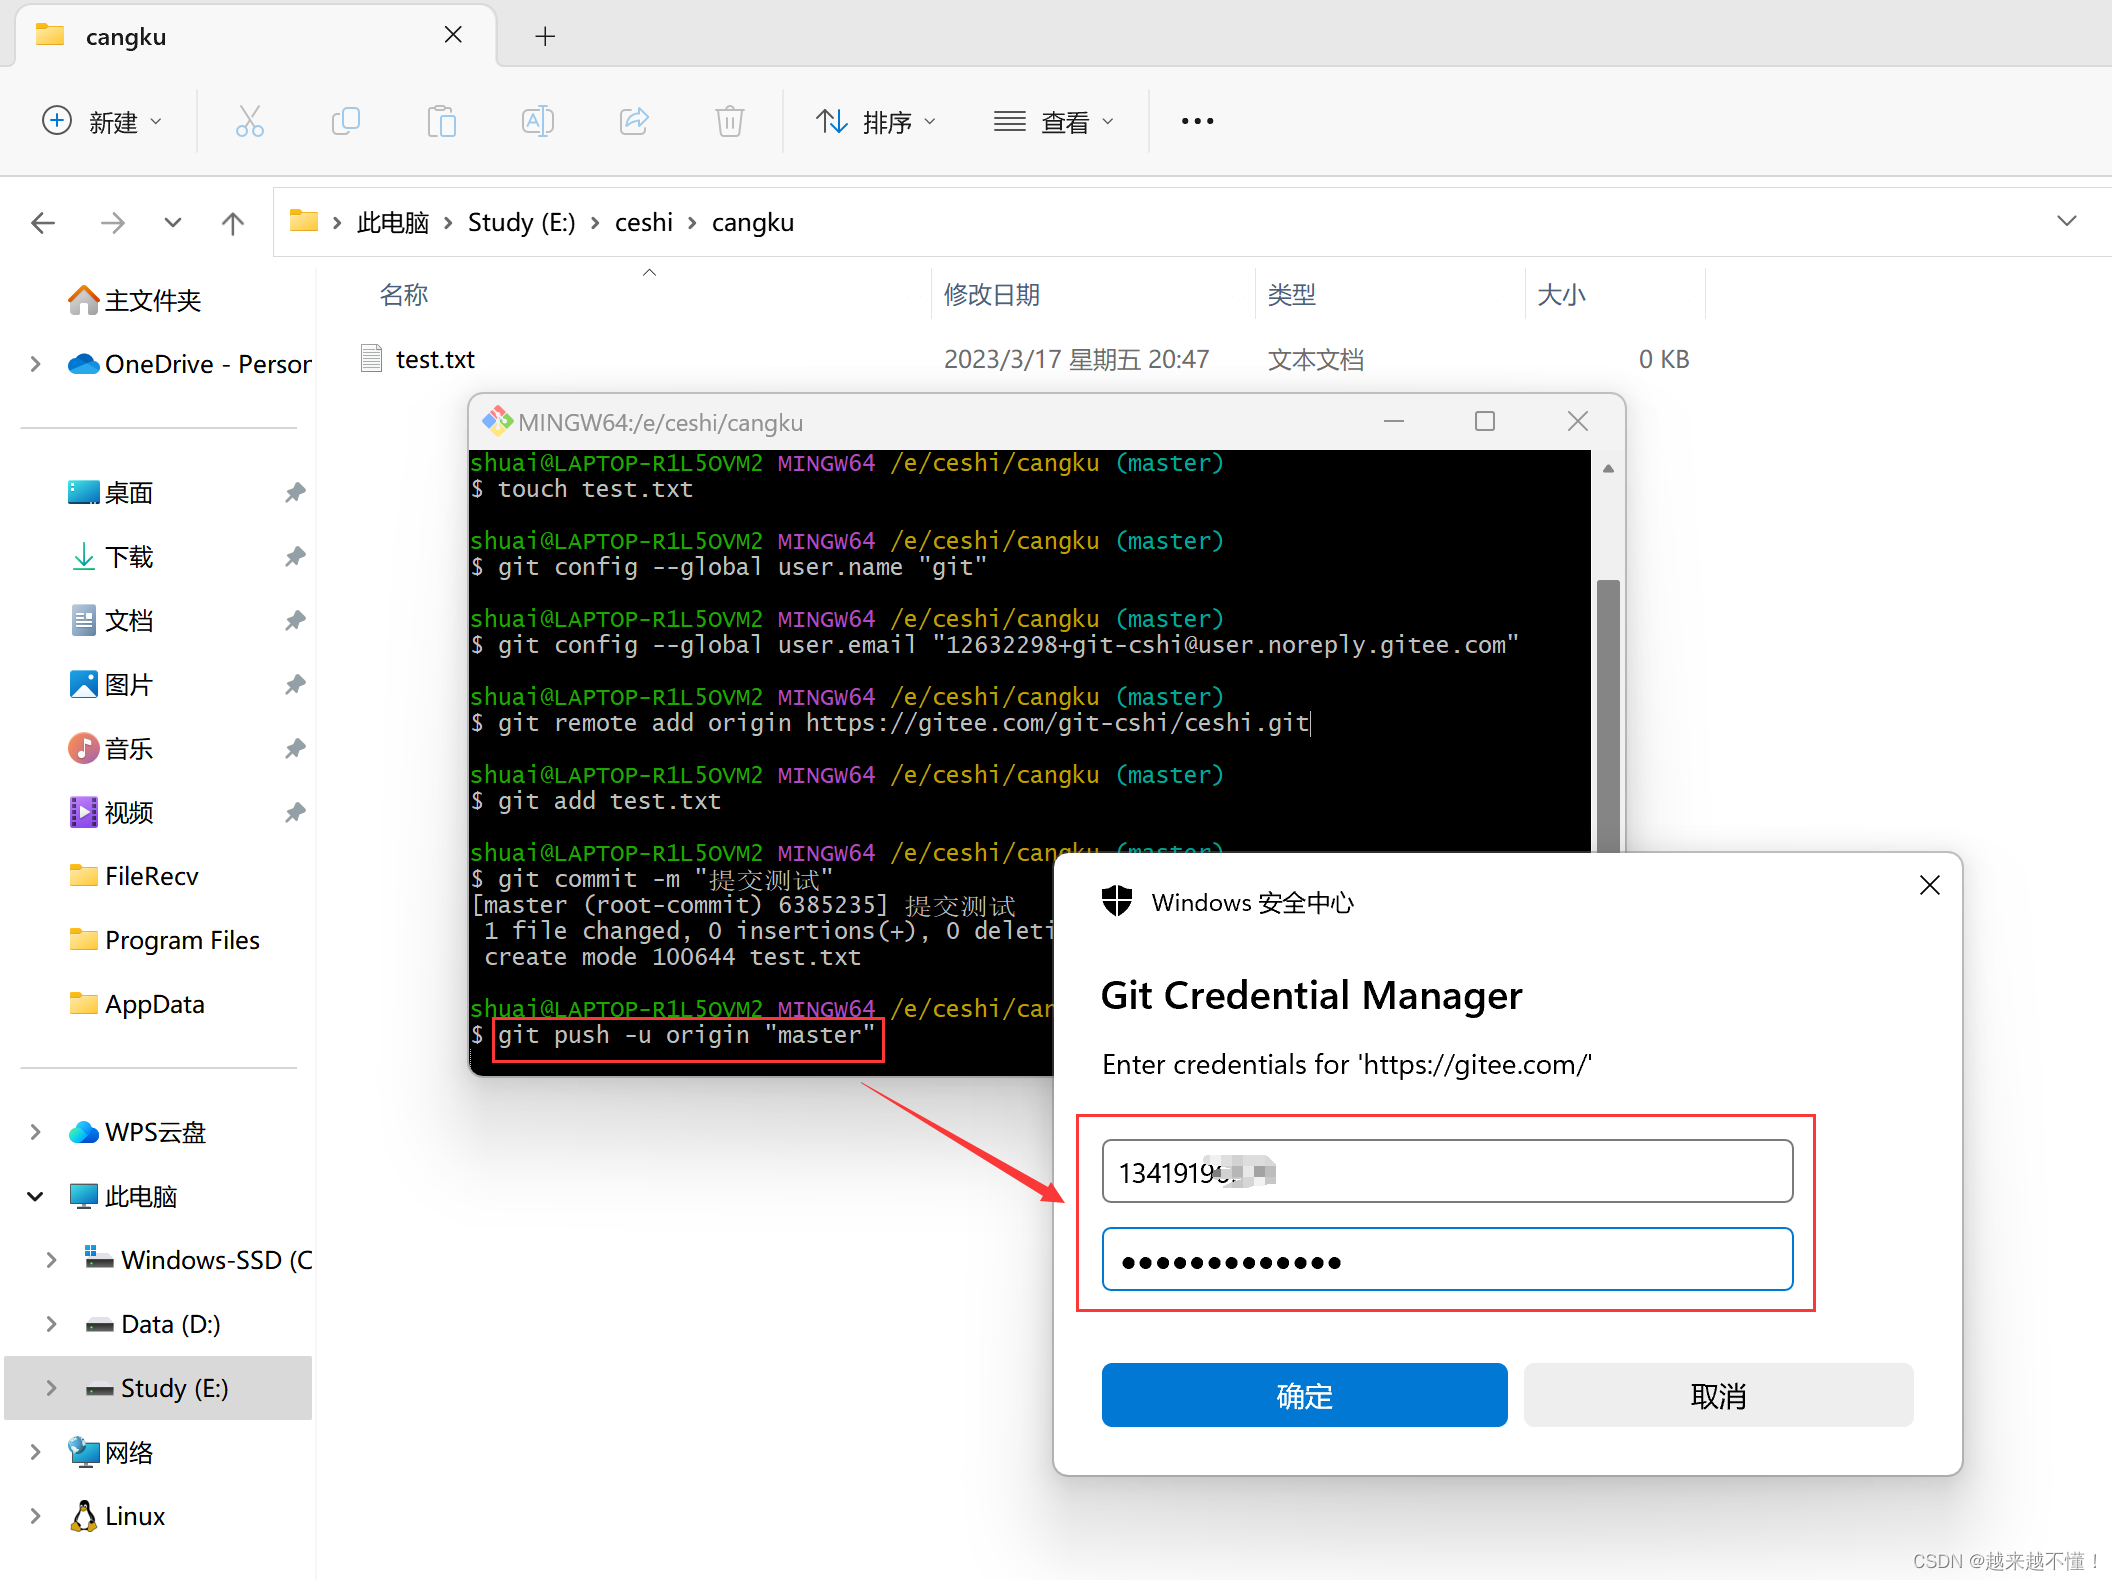Confirm credentials with 确定 button
Screen dimensions: 2112x1580
click(1304, 1395)
